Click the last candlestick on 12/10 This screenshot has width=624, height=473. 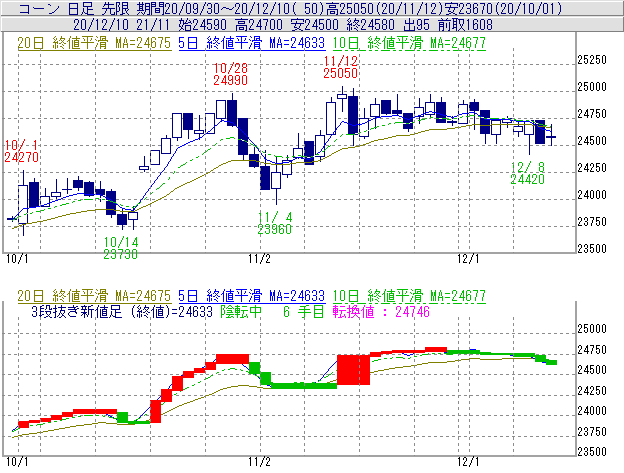[x=551, y=137]
